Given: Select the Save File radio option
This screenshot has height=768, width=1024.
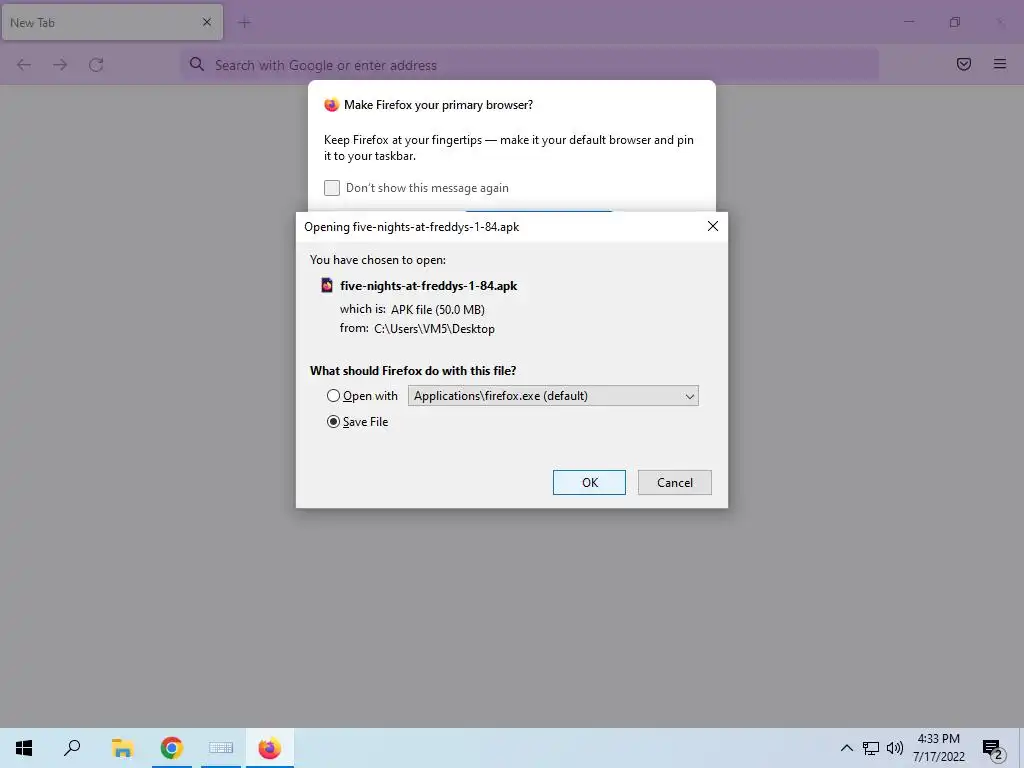Looking at the screenshot, I should (333, 422).
